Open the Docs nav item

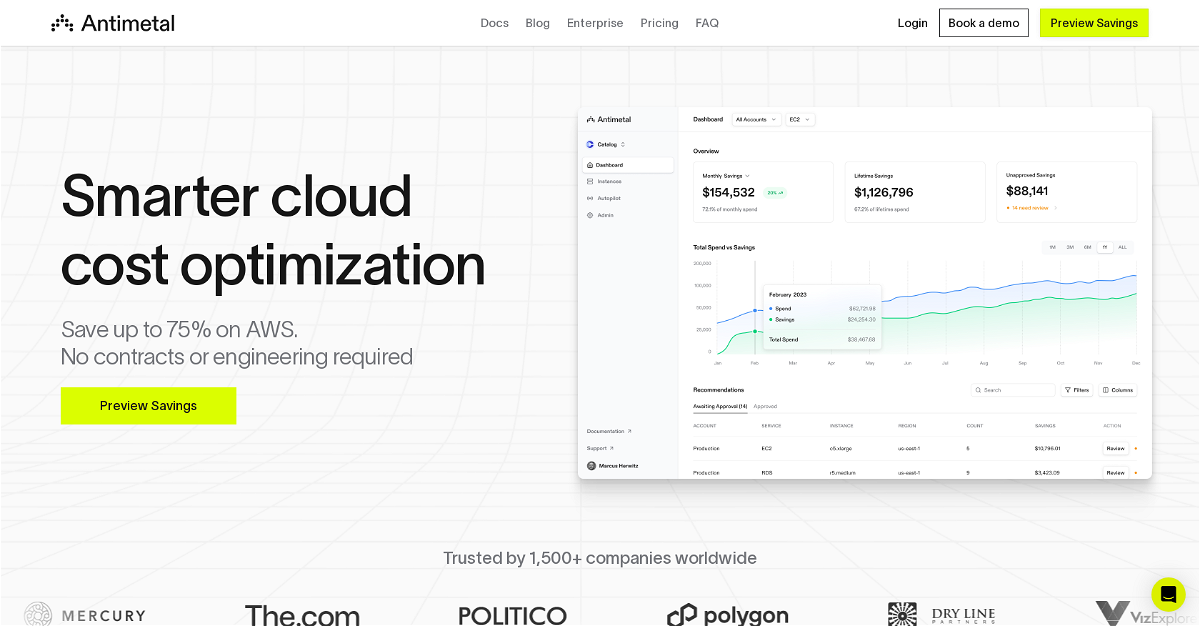click(x=494, y=23)
